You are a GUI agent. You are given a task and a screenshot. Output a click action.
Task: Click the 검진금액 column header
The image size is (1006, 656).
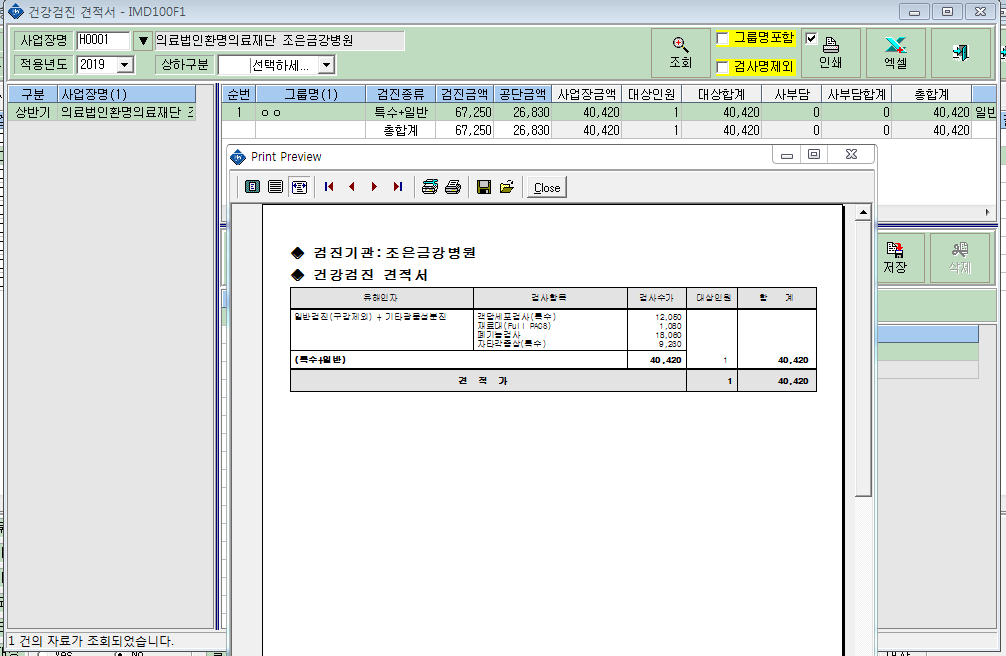(x=465, y=94)
